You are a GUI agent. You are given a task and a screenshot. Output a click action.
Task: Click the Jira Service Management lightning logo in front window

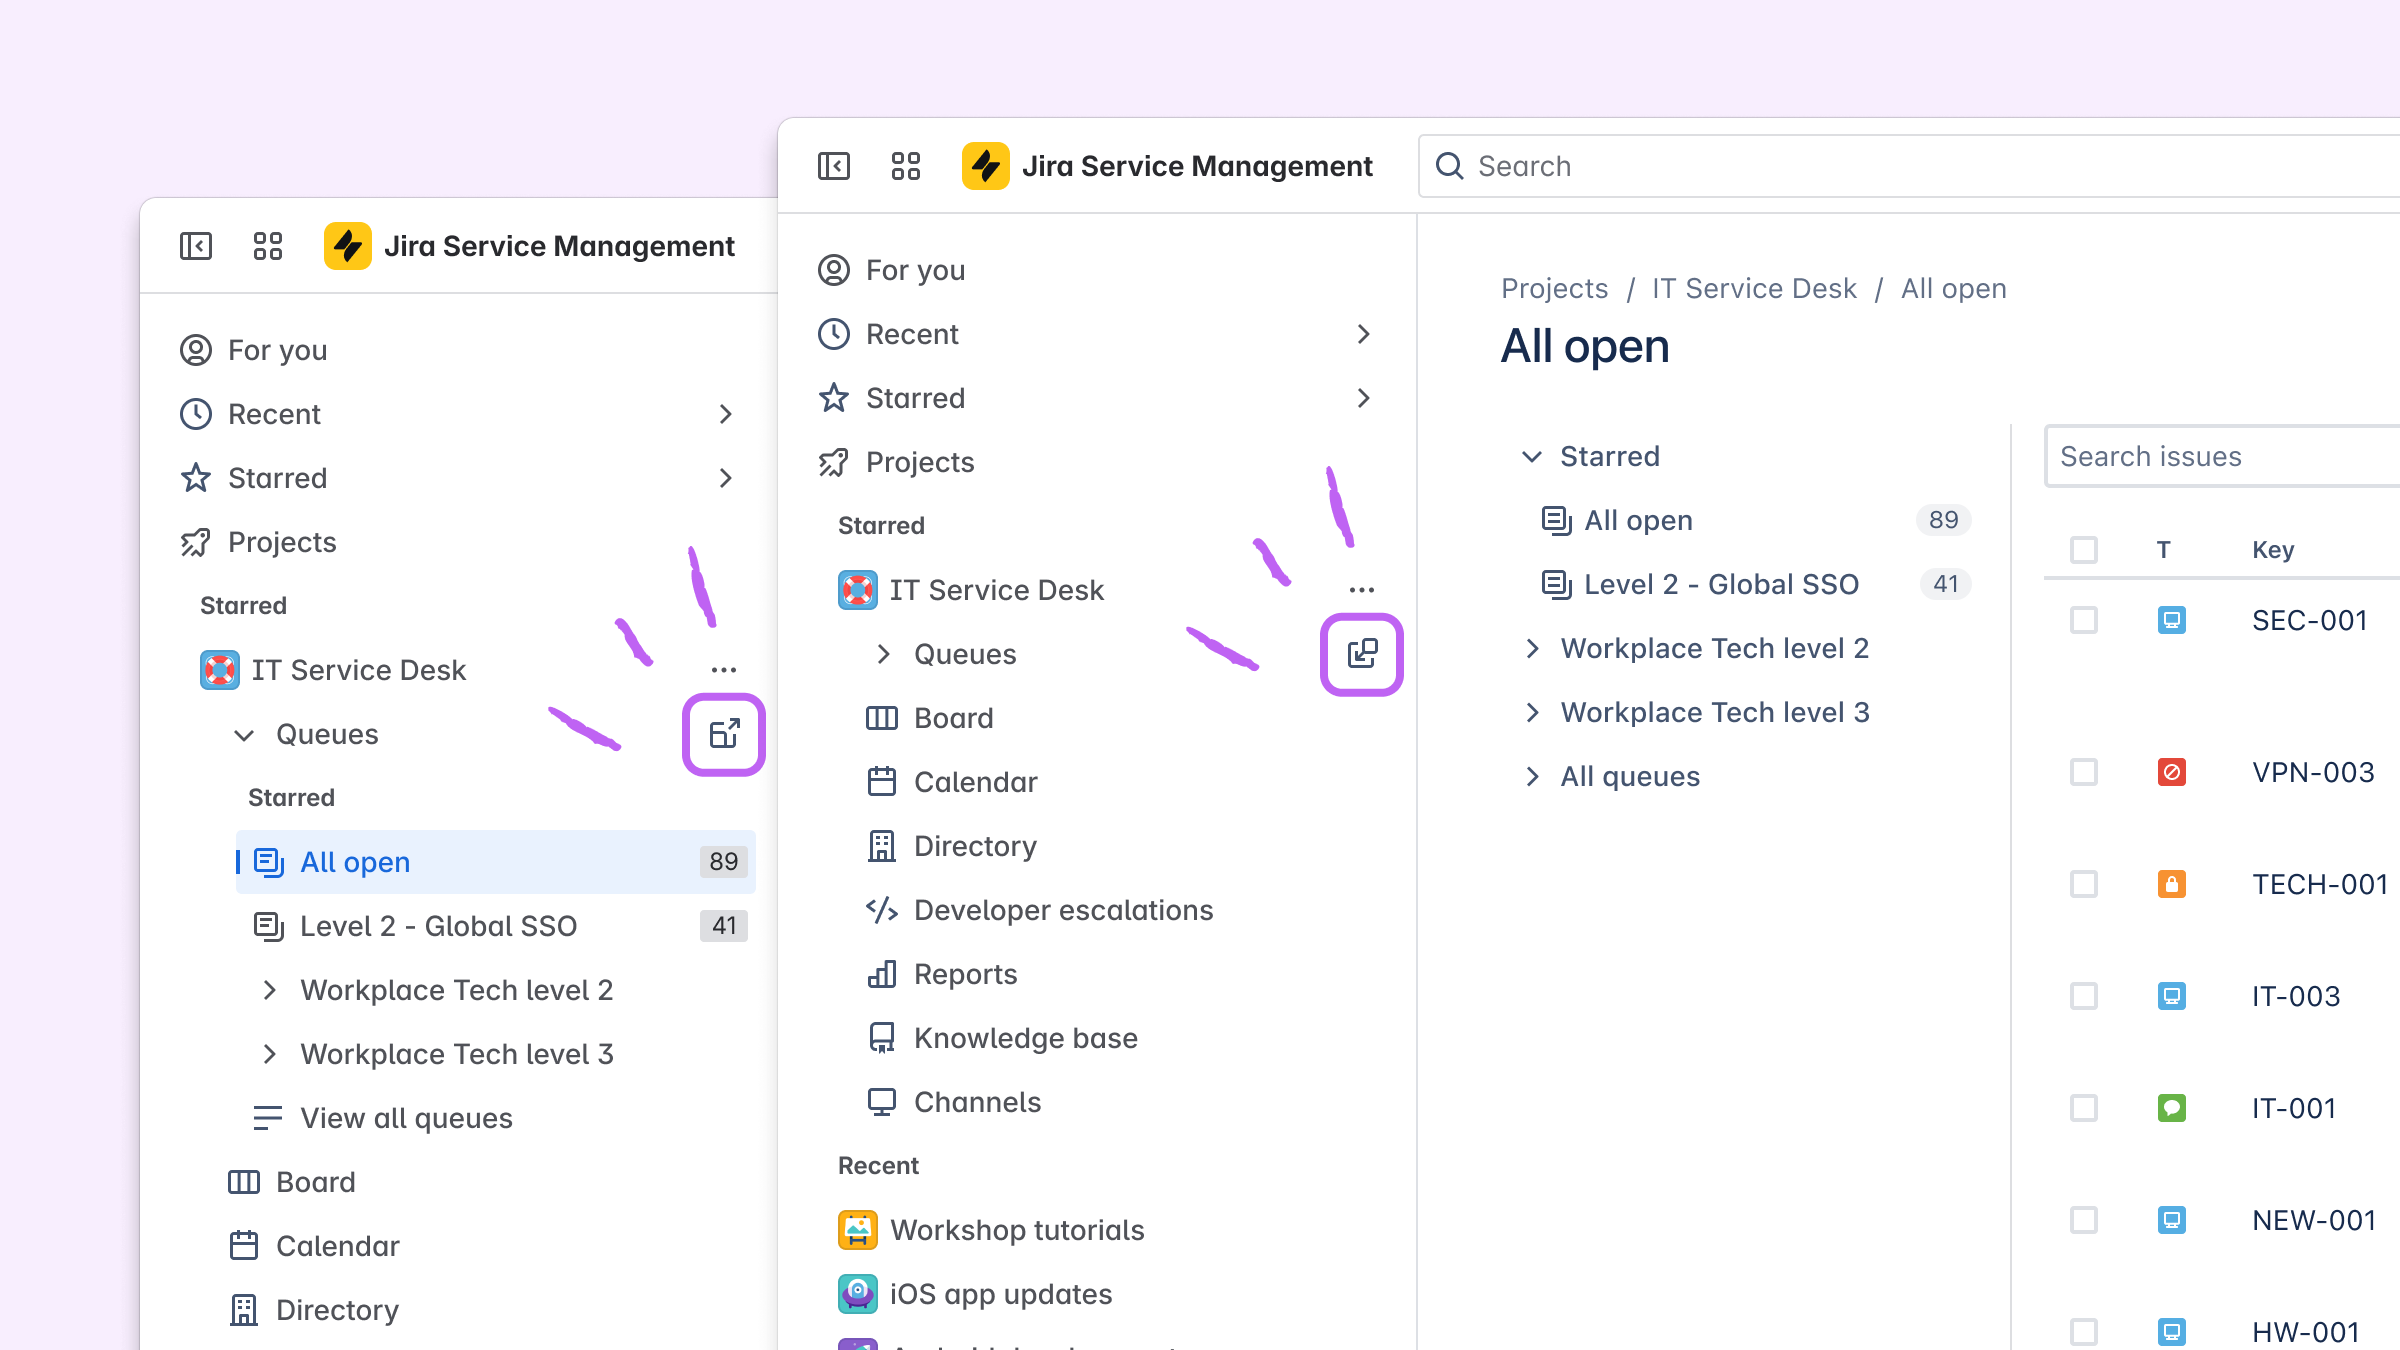click(986, 166)
